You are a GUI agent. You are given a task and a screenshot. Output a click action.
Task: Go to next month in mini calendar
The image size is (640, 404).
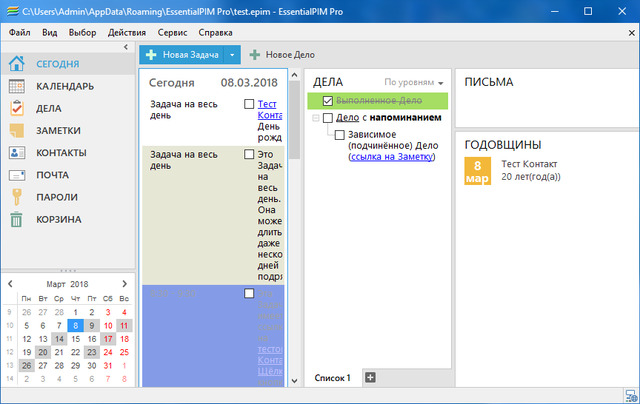coord(124,284)
